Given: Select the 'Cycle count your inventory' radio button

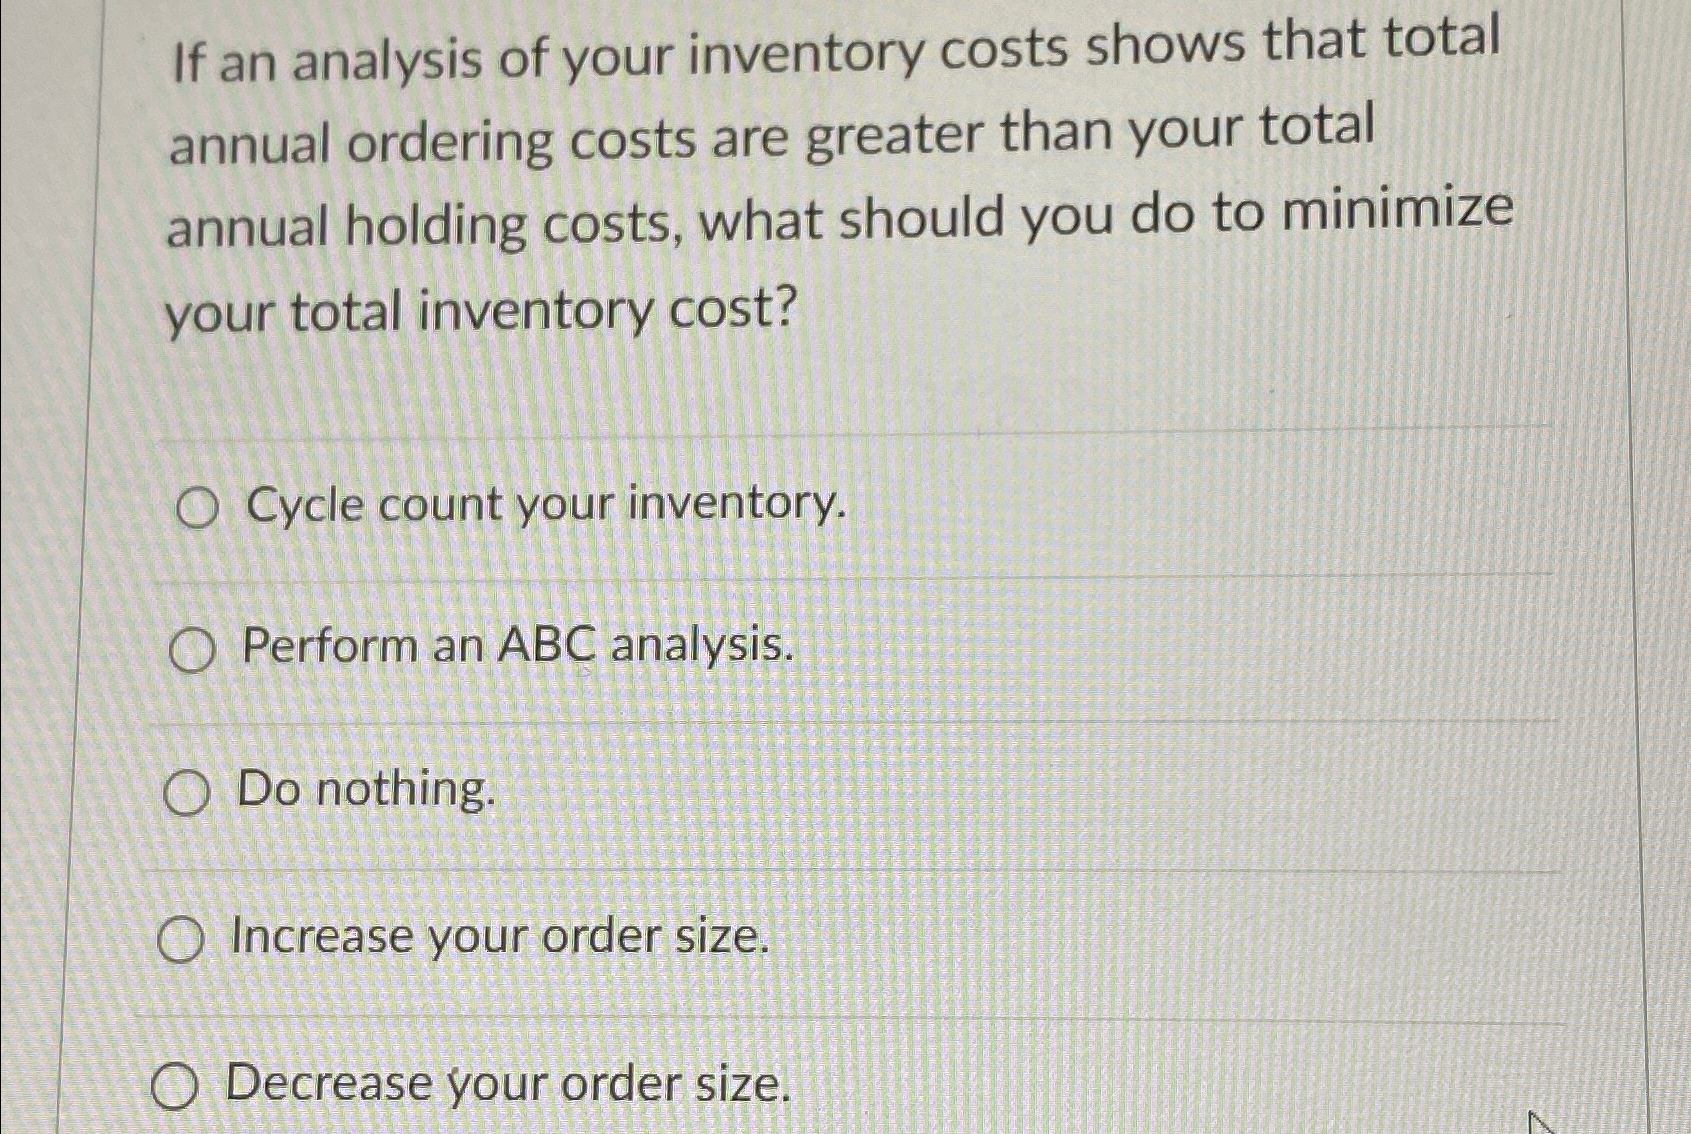Looking at the screenshot, I should pos(196,508).
